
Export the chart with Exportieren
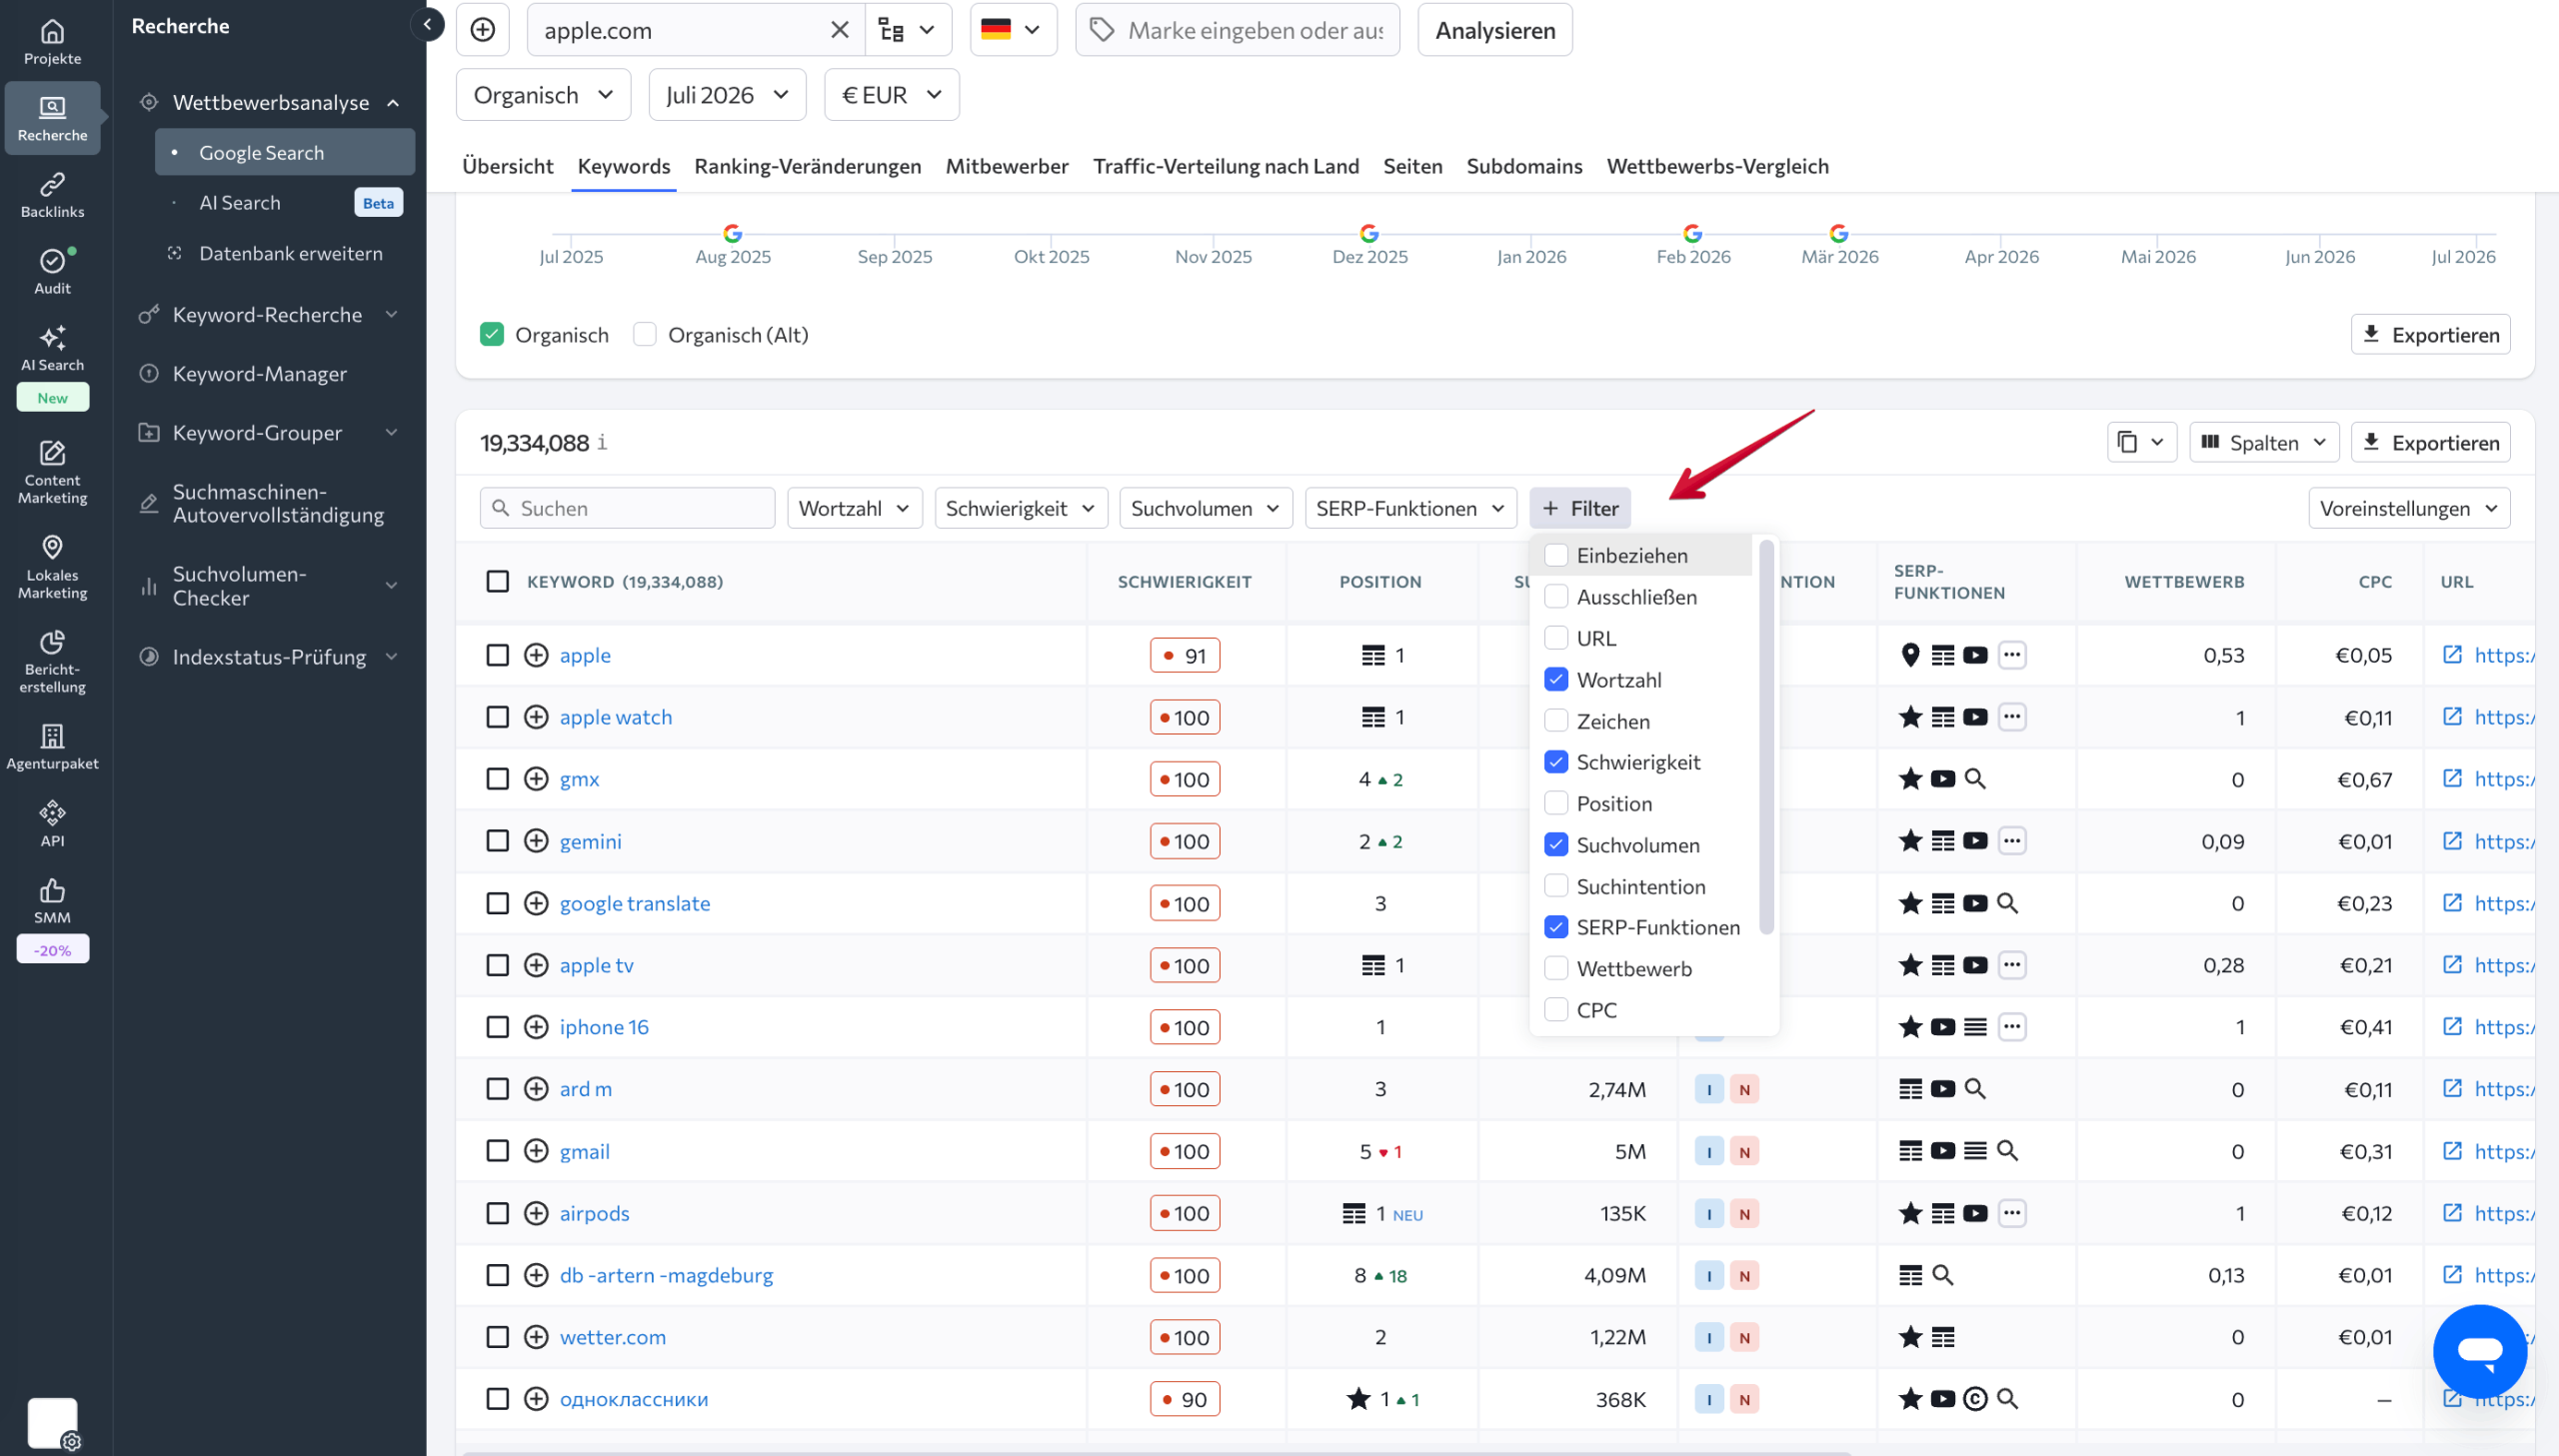coord(2430,335)
